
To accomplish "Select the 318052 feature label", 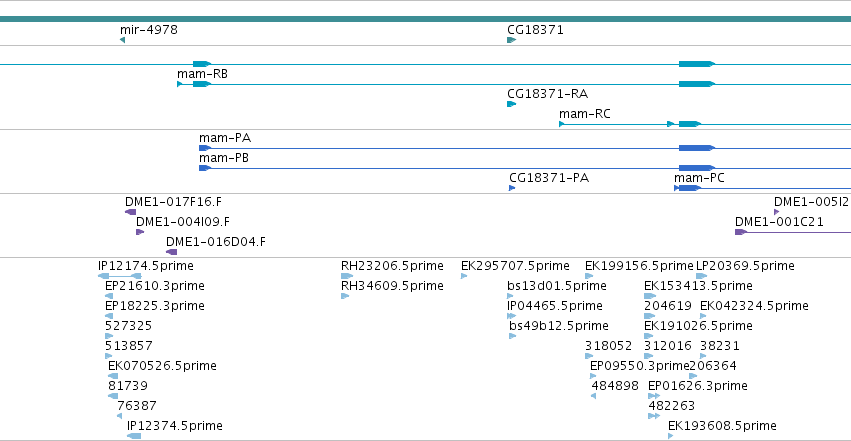I will tap(608, 346).
